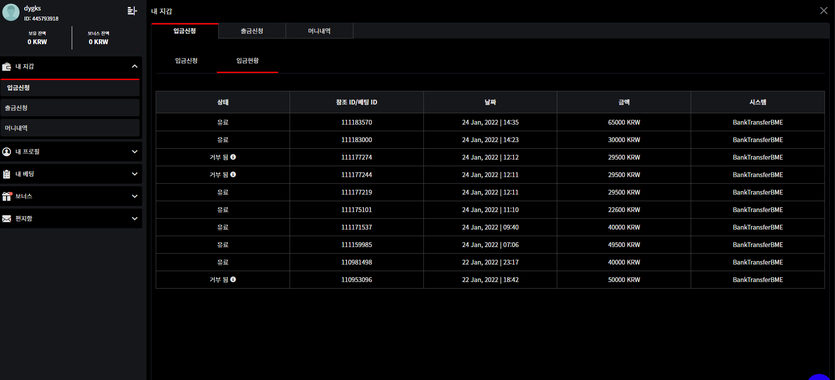Click the date 24 Jan, 2022 | 14:35
Viewport: 835px width, 380px height.
[x=490, y=122]
